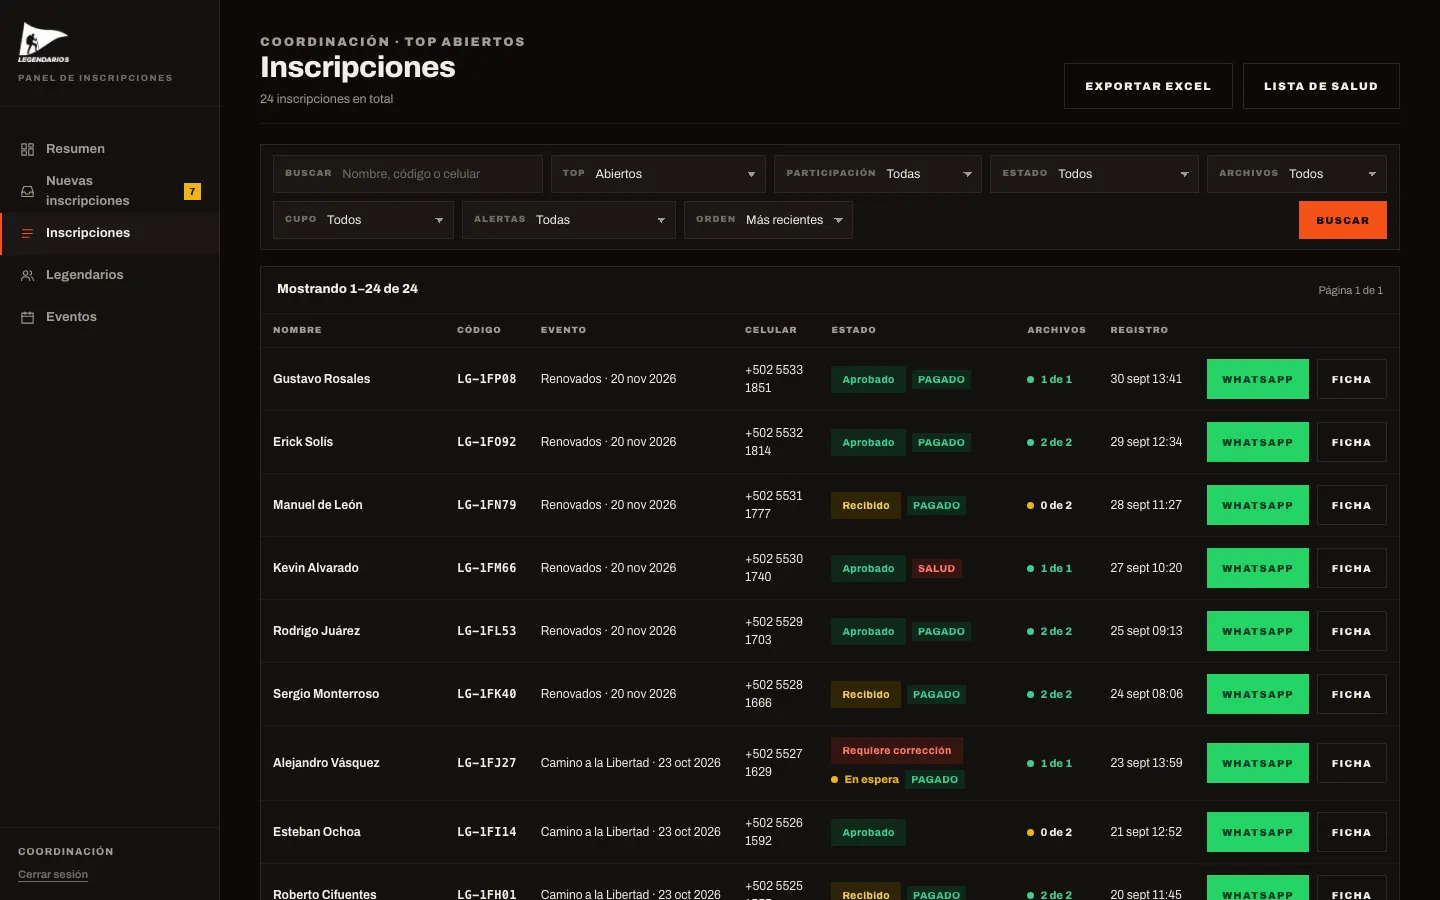Click the Requiere corrección status badge

click(897, 750)
